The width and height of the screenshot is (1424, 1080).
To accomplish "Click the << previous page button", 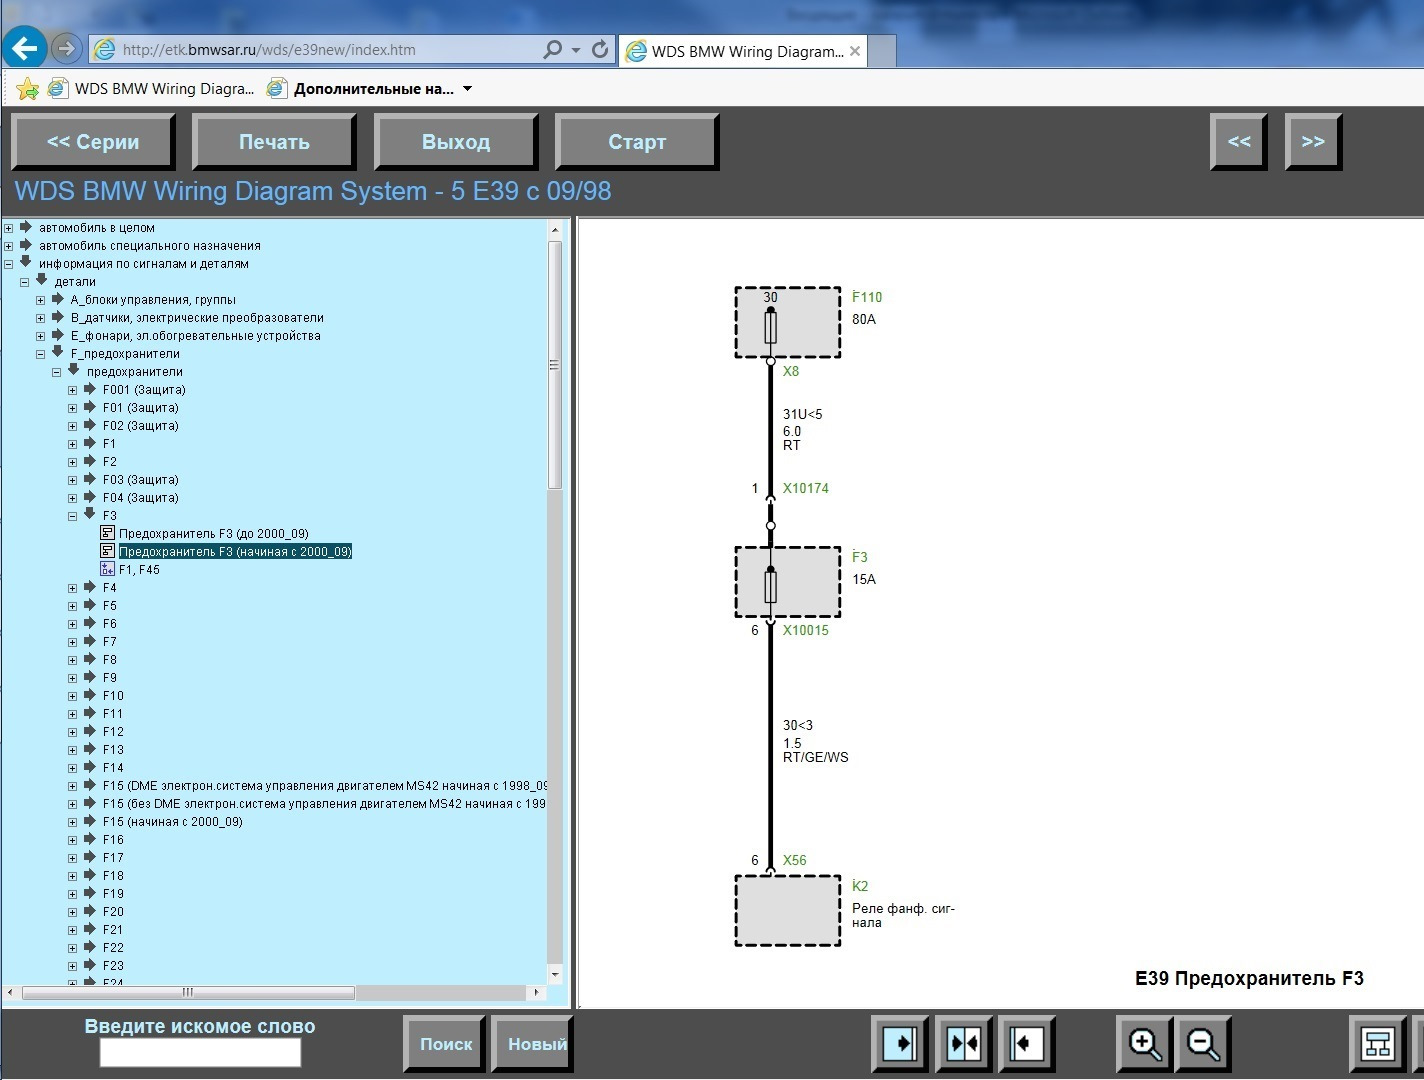I will 1239,142.
